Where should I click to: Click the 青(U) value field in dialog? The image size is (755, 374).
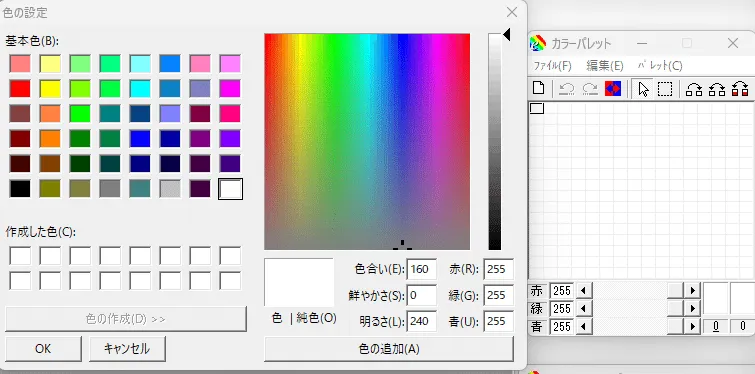[499, 321]
